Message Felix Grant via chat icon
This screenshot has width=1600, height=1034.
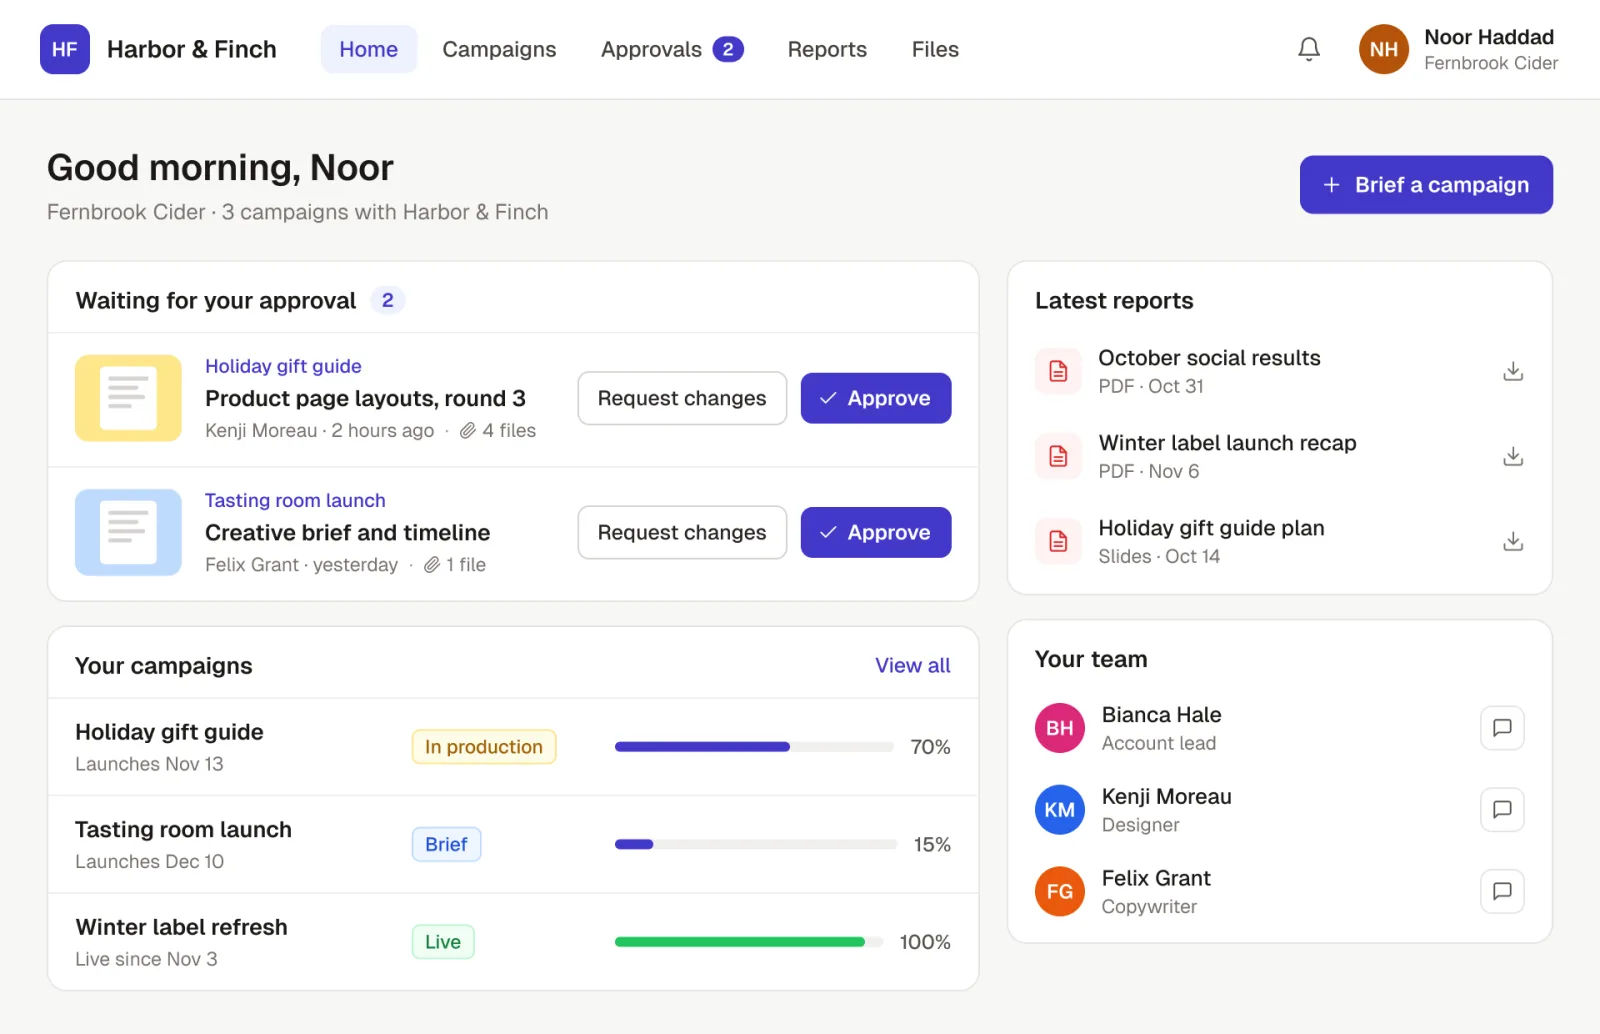point(1502,891)
